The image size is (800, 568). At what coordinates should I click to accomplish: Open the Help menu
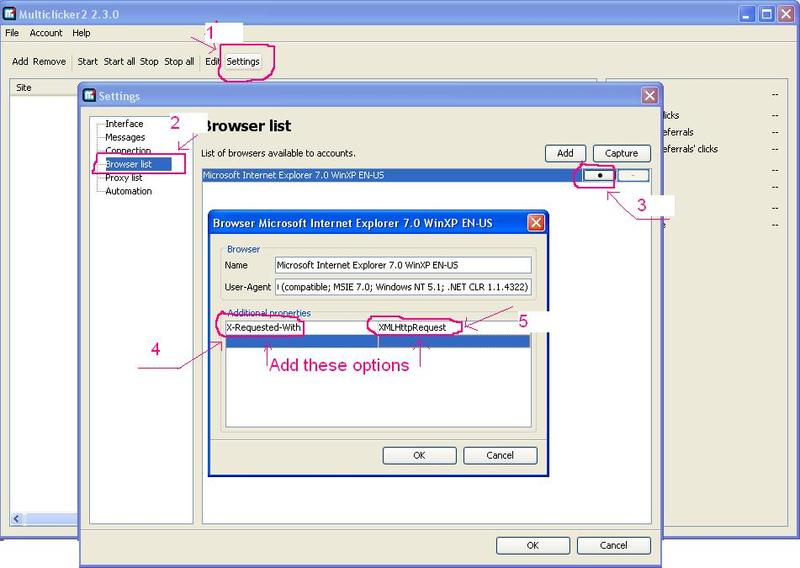(81, 33)
